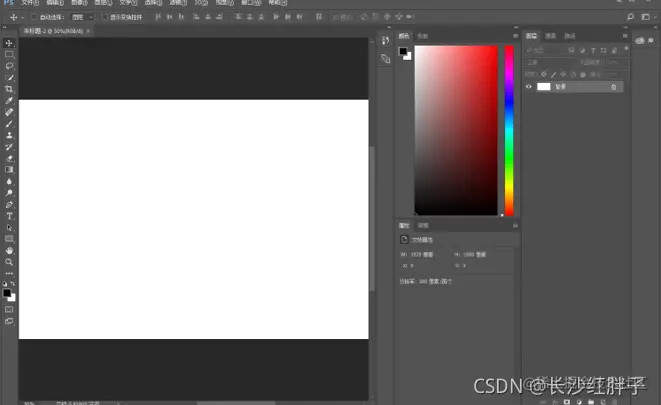
Task: Open the Filter menu
Action: [x=178, y=3]
